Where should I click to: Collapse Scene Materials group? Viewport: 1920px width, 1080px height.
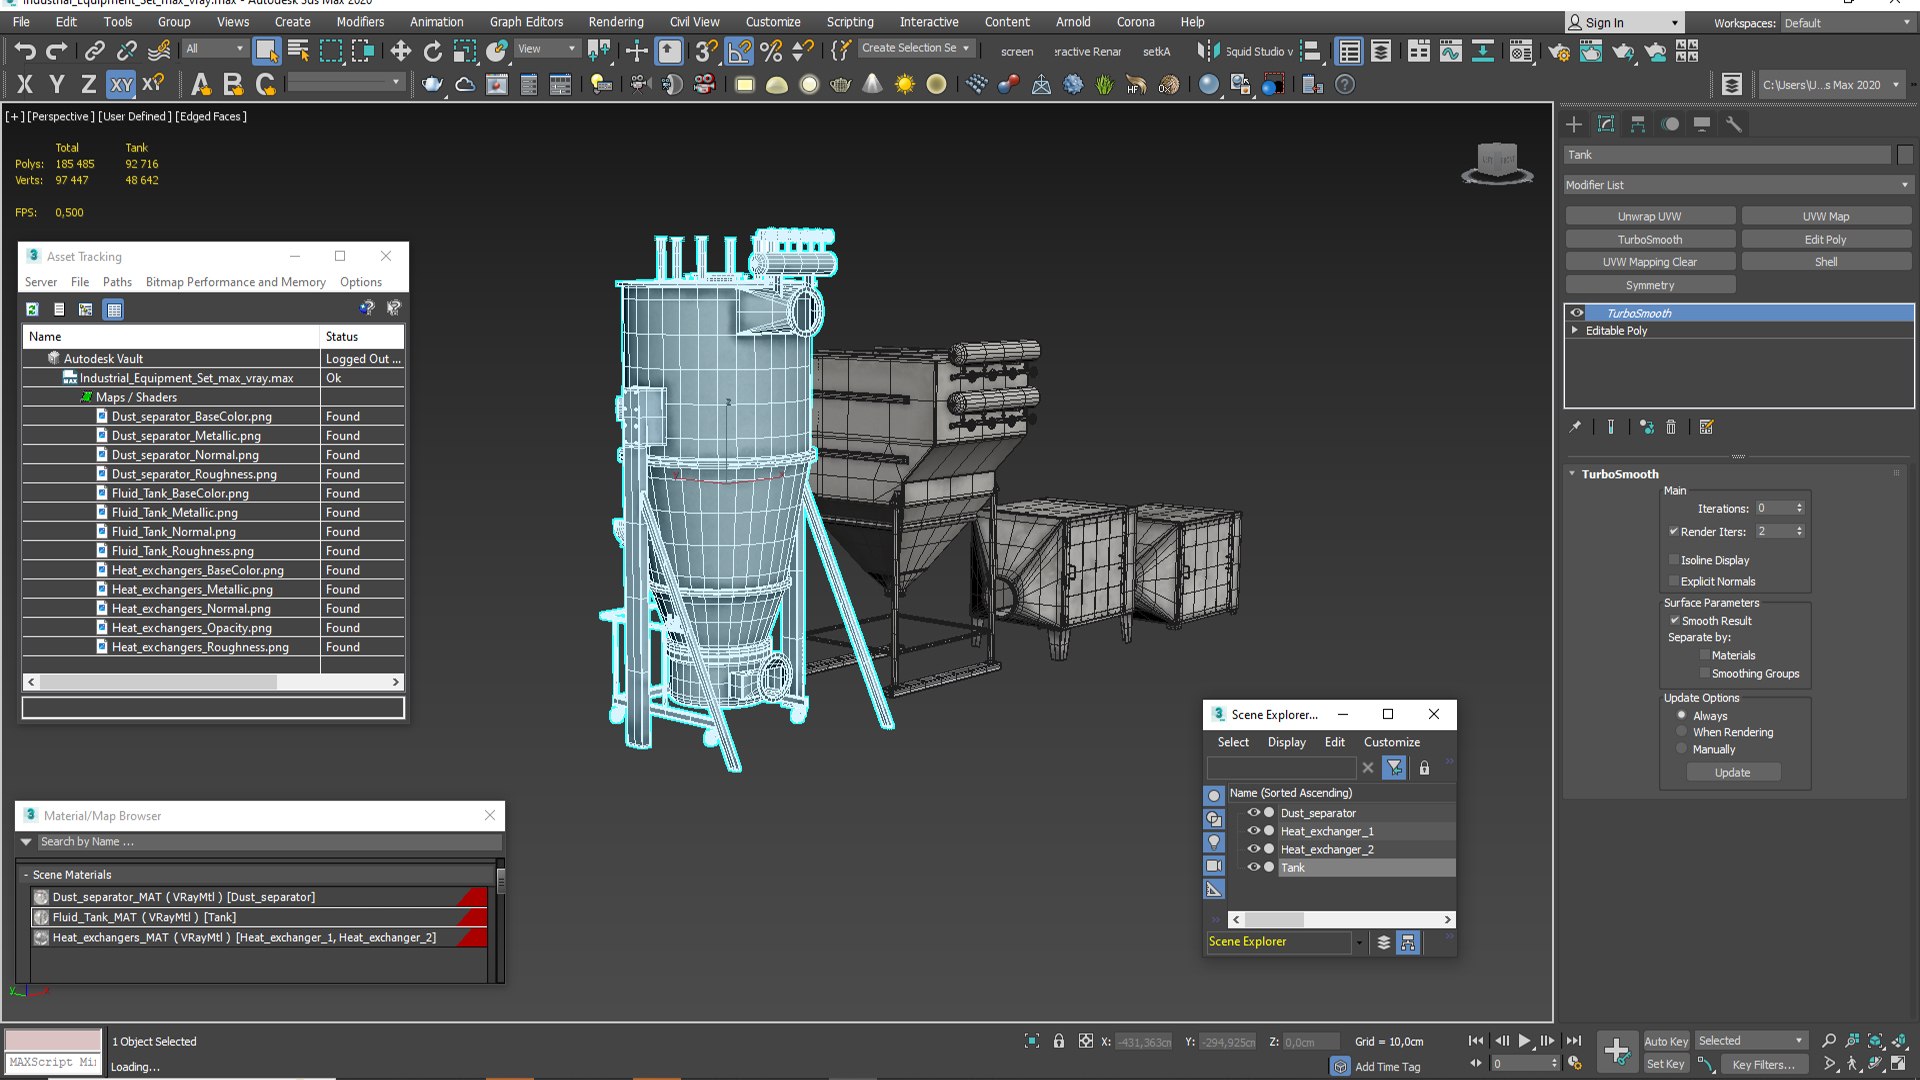point(26,875)
